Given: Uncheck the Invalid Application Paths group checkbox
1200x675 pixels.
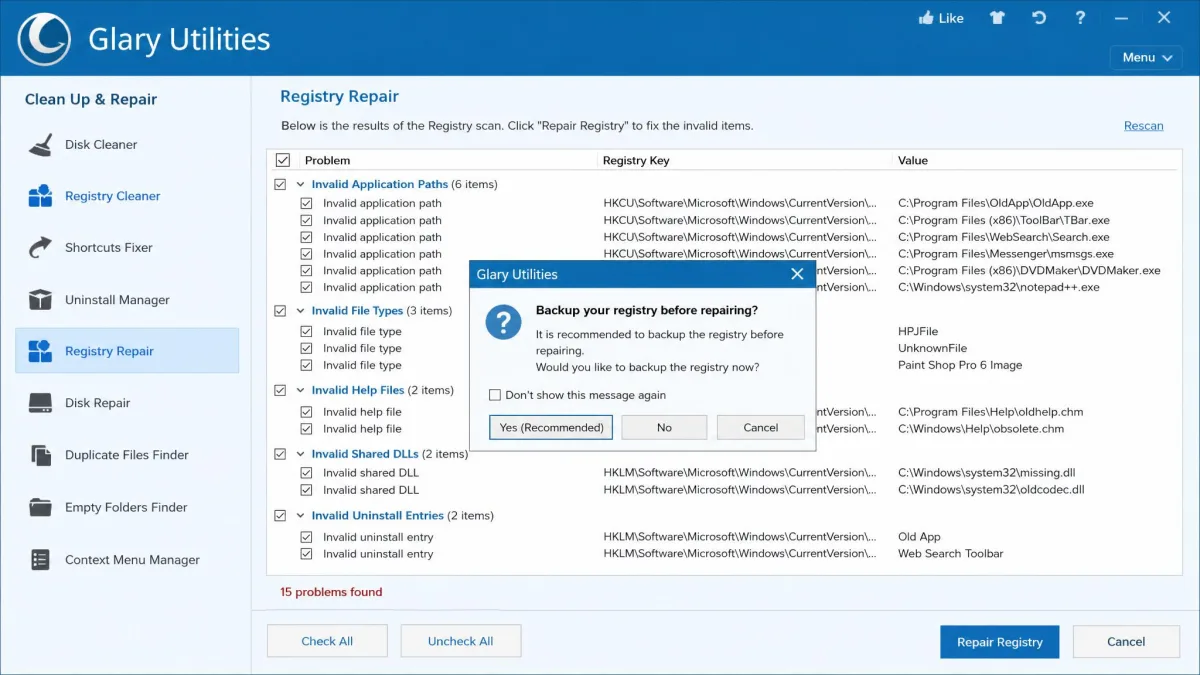Looking at the screenshot, I should [280, 184].
